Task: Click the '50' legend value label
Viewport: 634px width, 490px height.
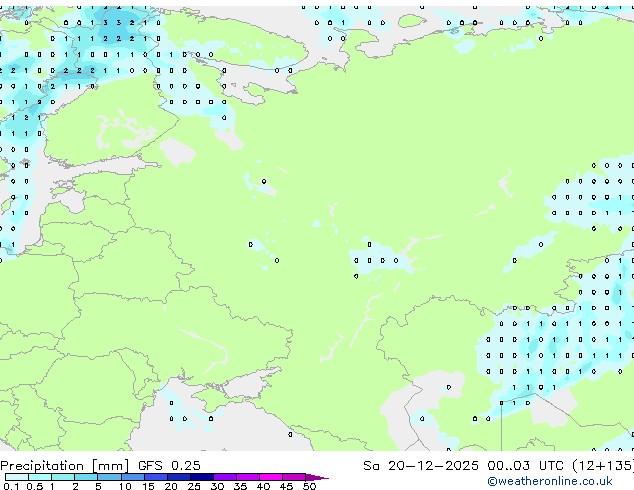Action: click(309, 486)
